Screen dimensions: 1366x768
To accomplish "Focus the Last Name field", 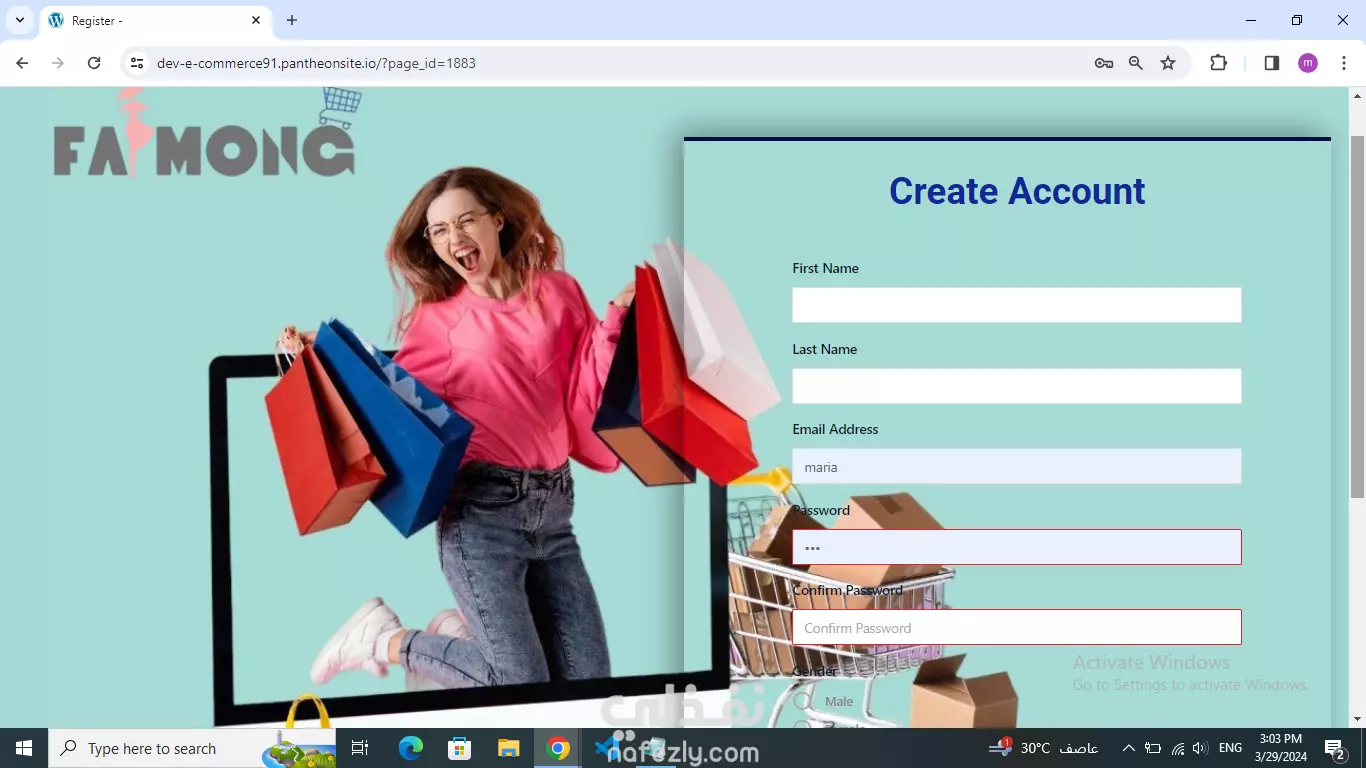I will [1017, 386].
